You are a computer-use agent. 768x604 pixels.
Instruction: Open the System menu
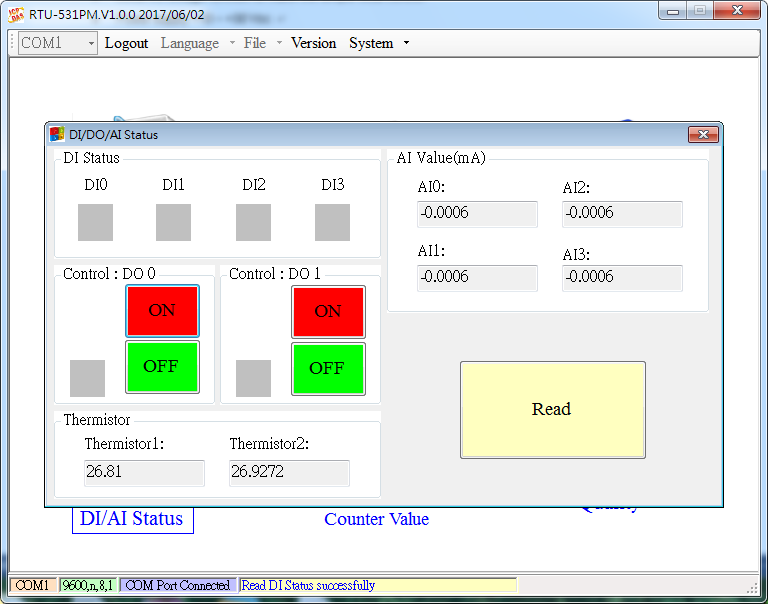(x=371, y=43)
